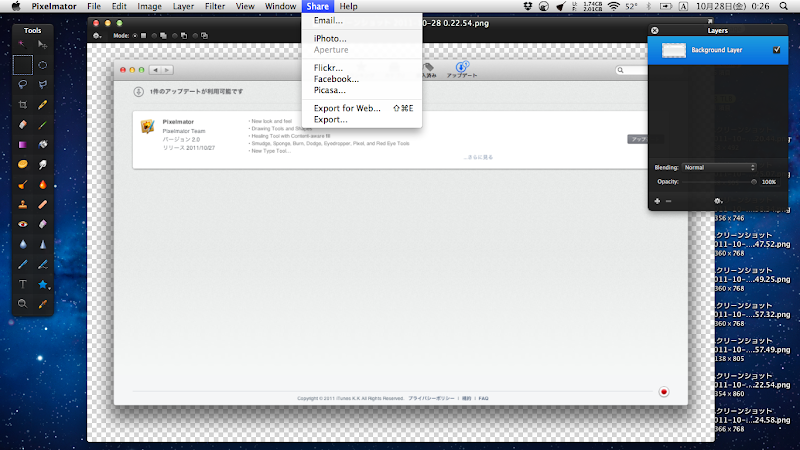
Task: Select the Polygonal Lasso tool
Action: tap(43, 85)
